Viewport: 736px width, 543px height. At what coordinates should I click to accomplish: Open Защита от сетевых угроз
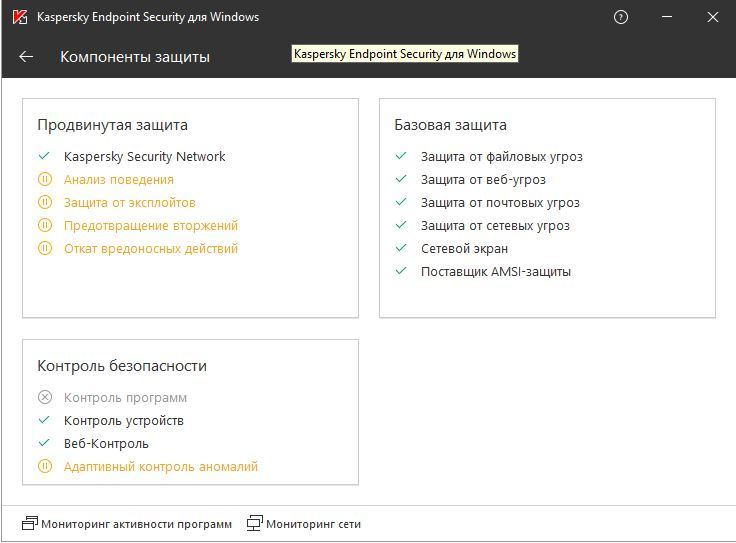[x=496, y=226]
